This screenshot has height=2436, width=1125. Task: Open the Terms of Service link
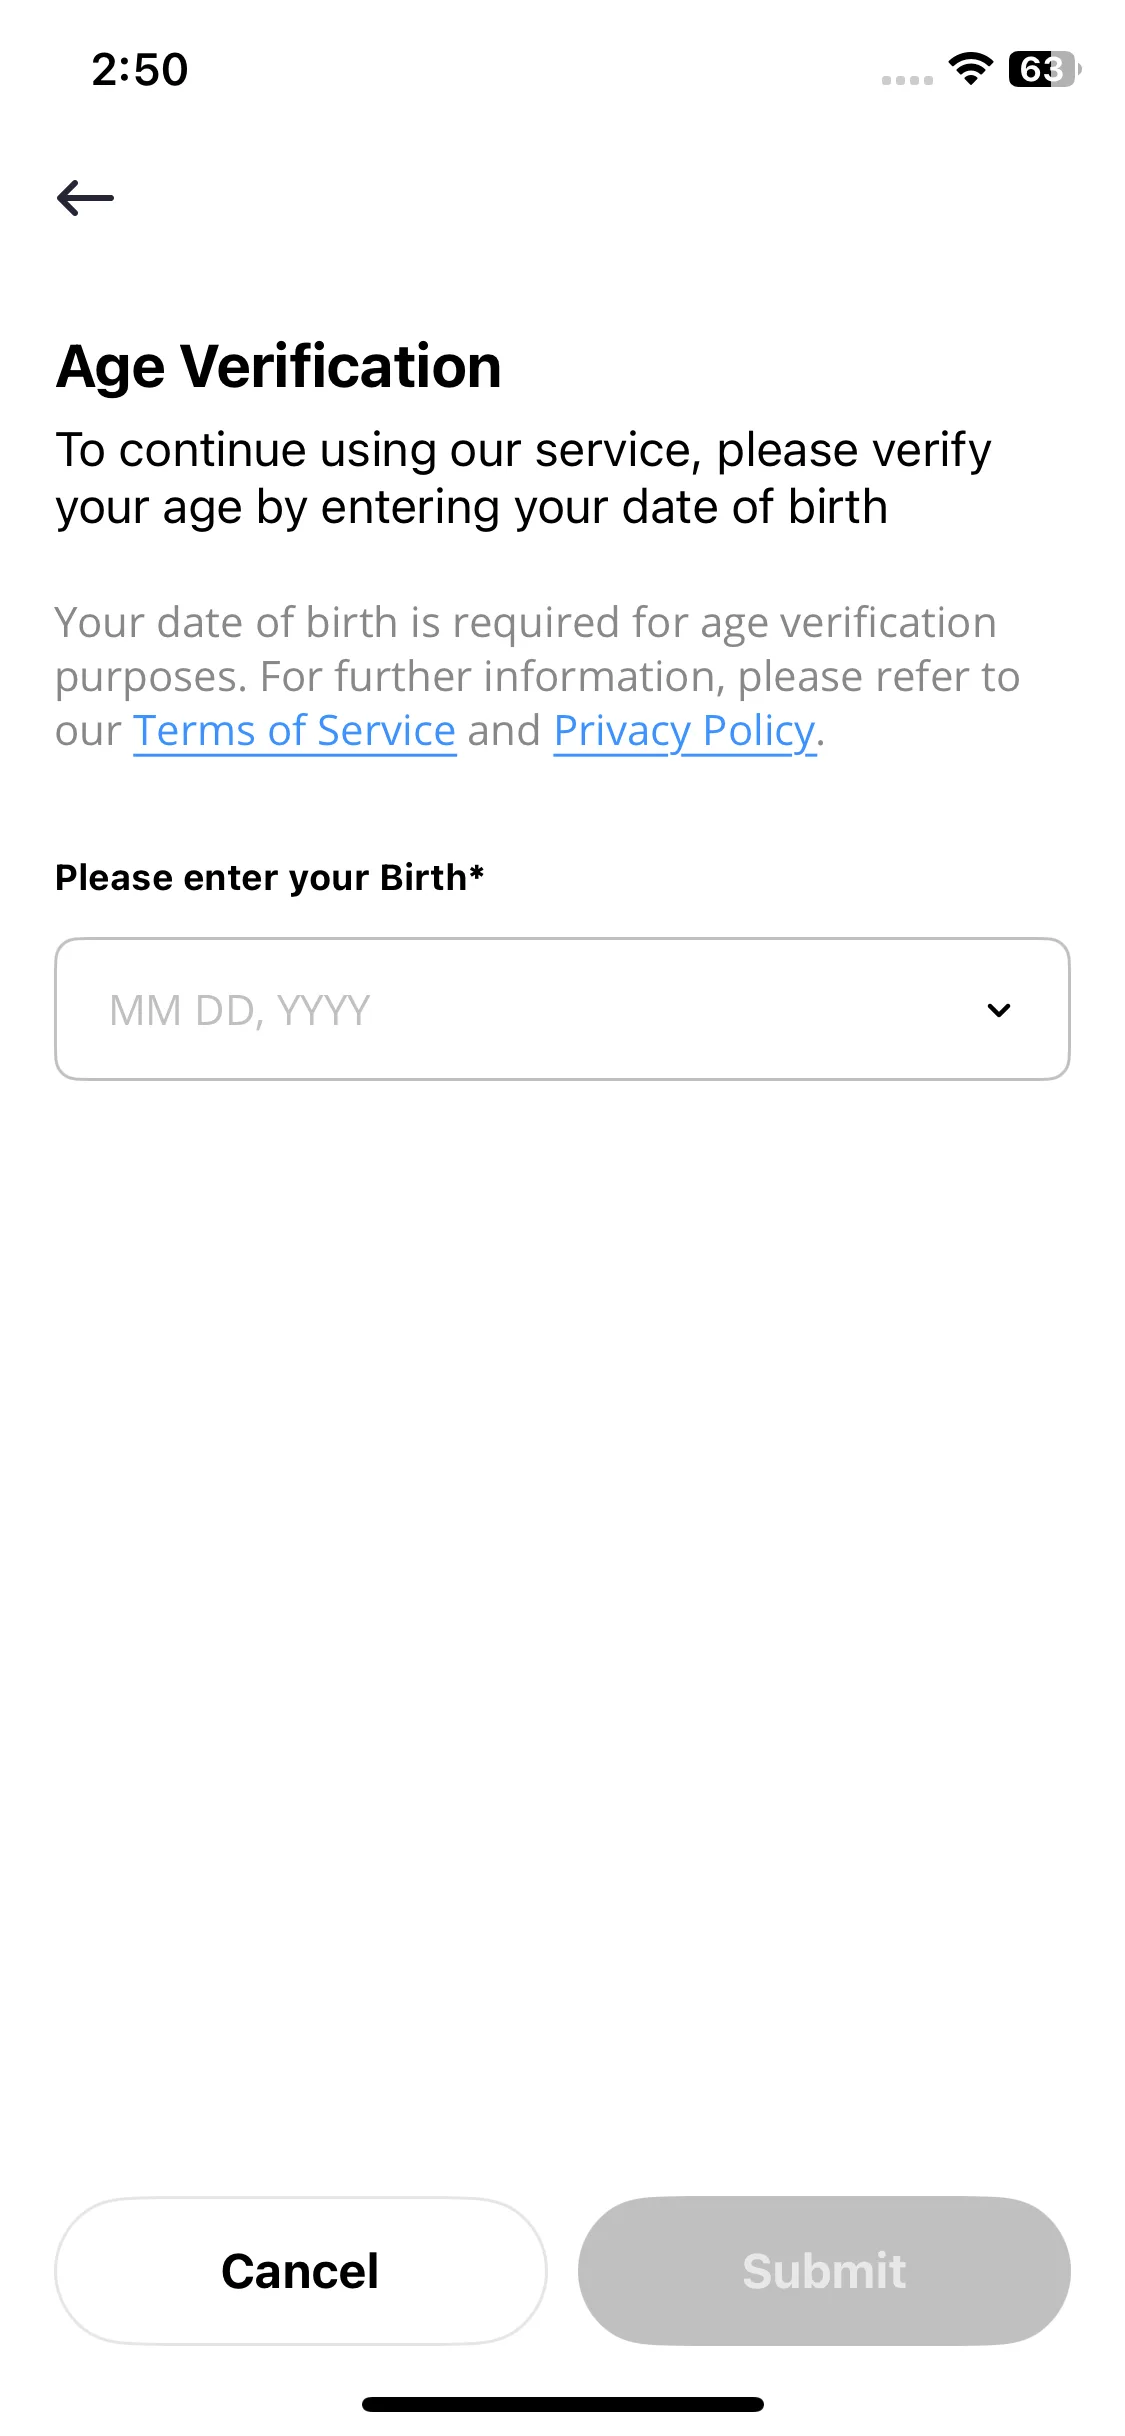[295, 731]
